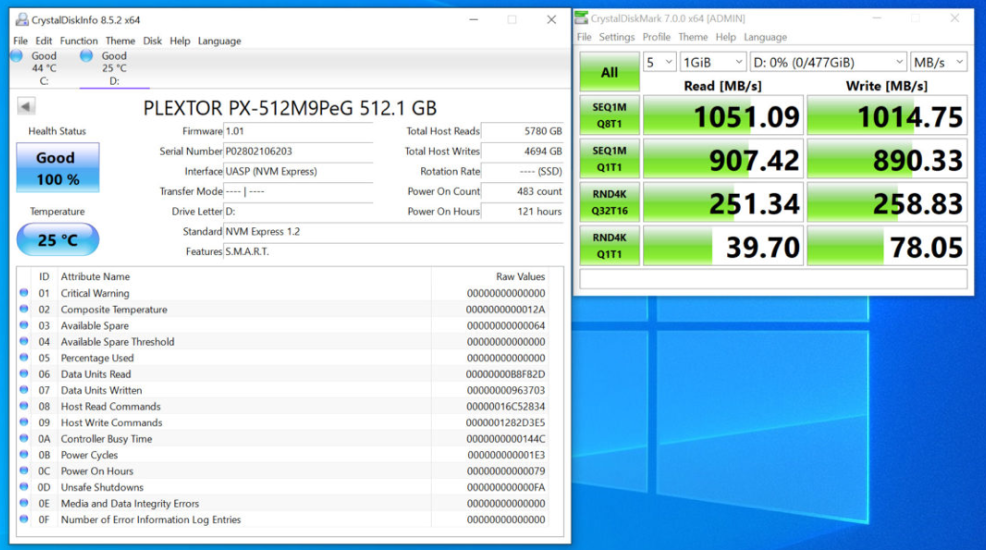
Task: Open CrystalDiskInfo Theme menu
Action: coord(120,41)
